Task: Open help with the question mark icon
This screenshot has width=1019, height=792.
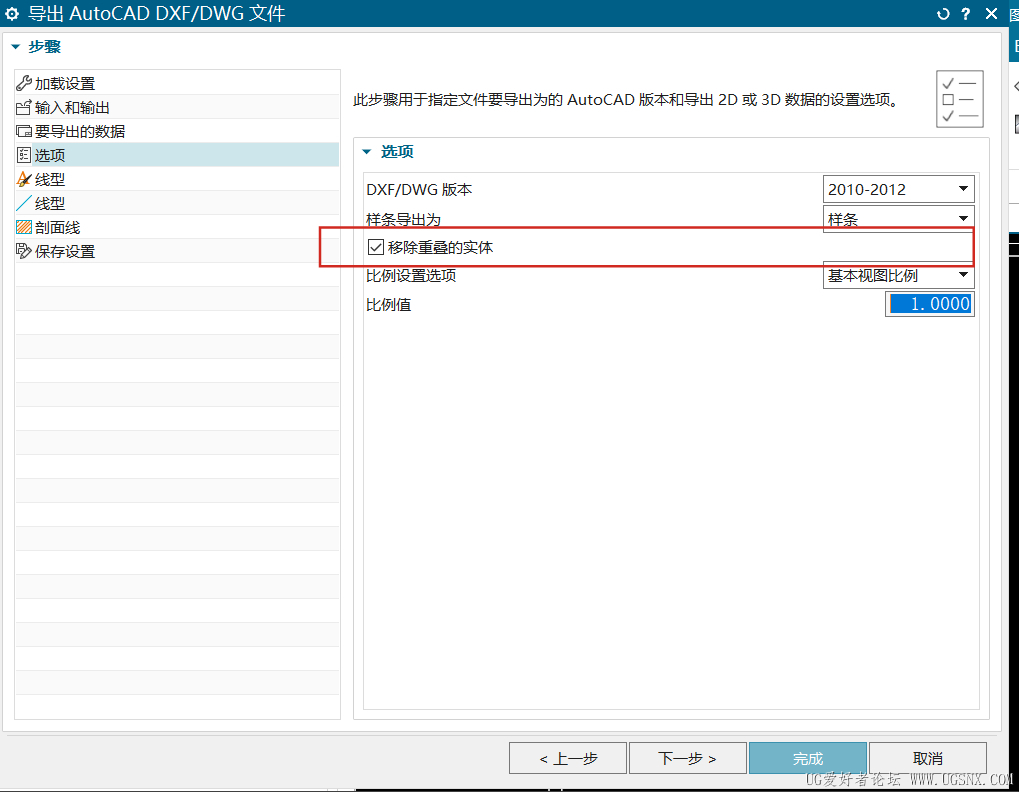Action: (966, 14)
